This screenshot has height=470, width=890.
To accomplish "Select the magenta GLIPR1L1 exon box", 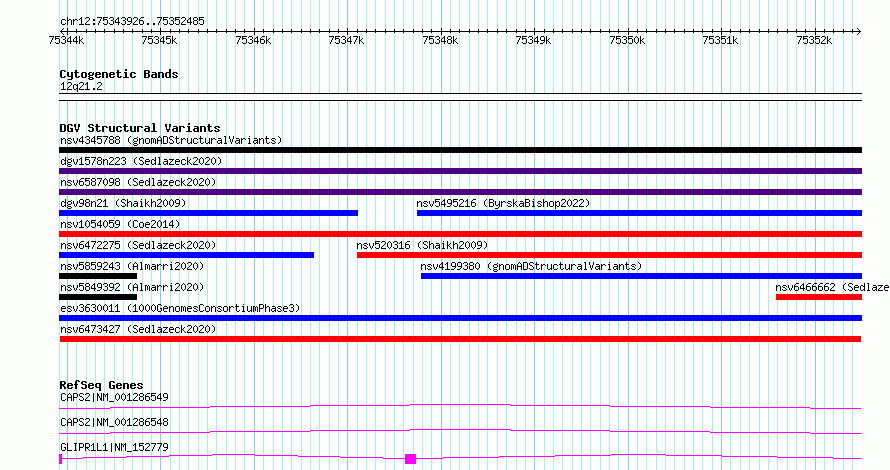I will 410,459.
